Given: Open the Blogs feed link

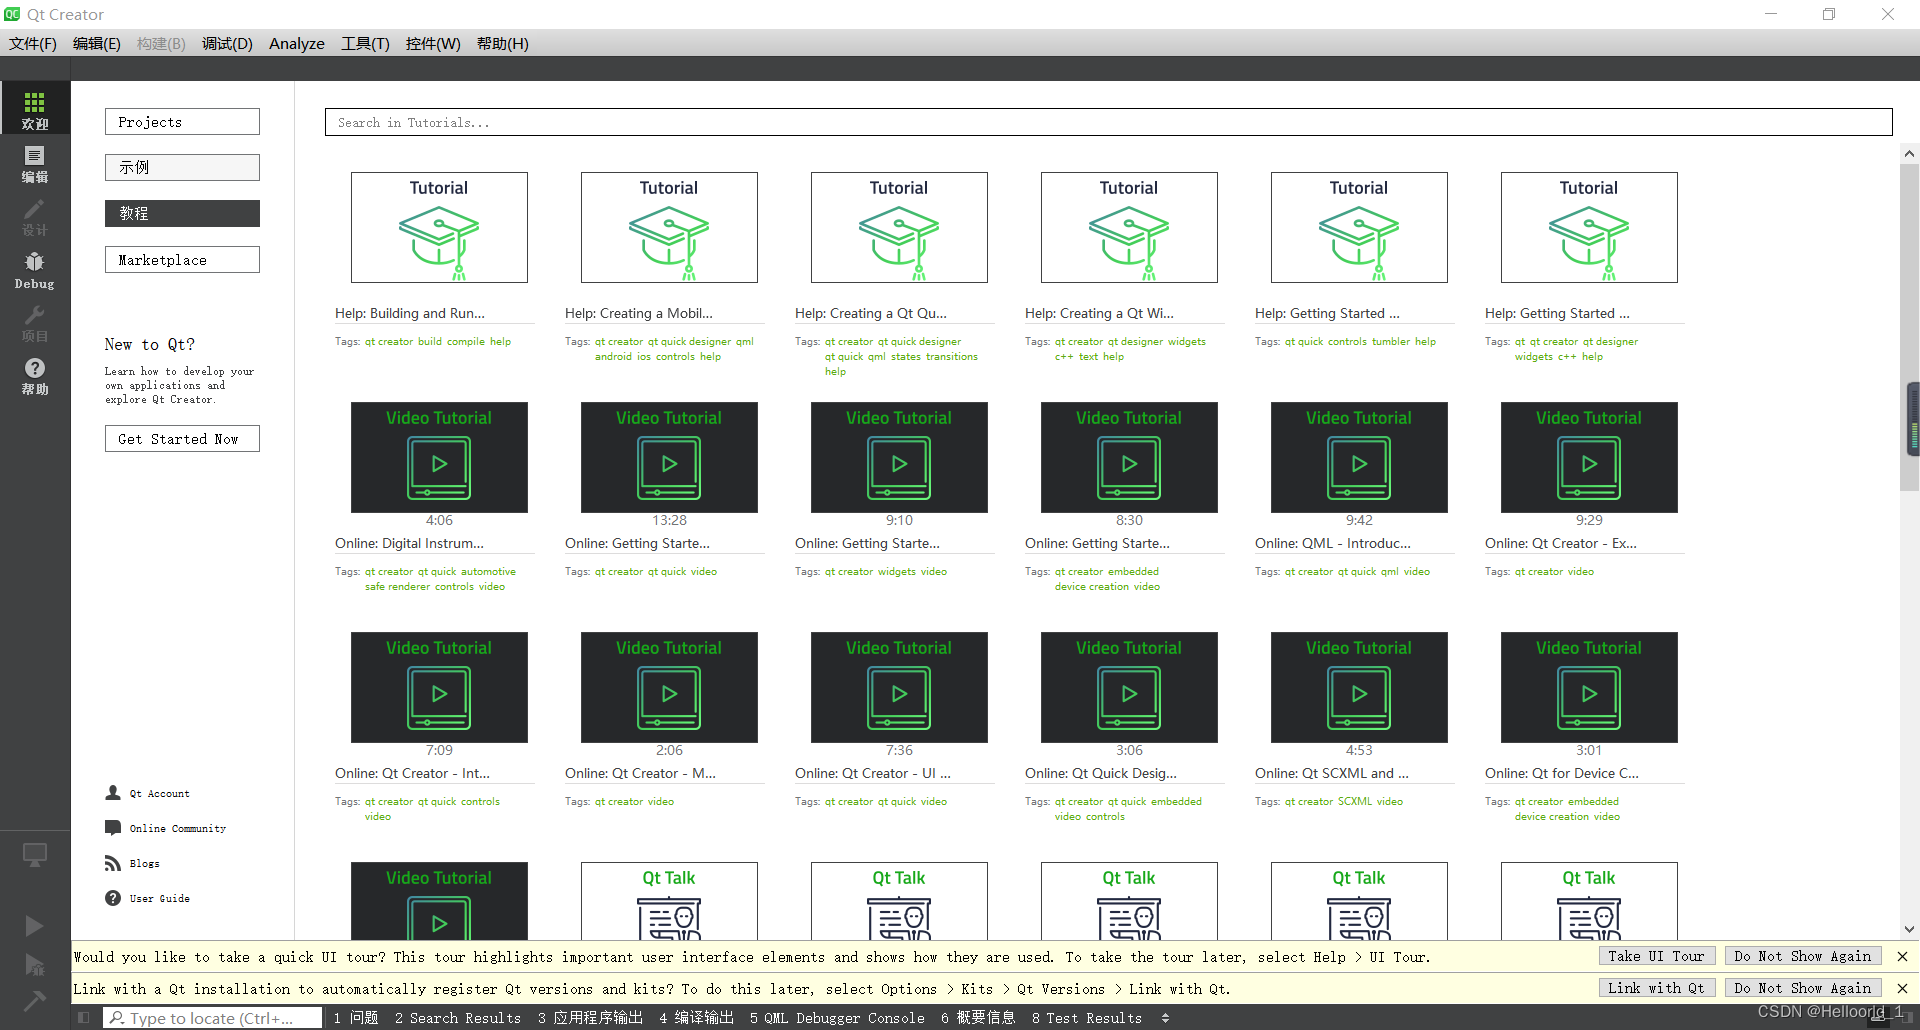Looking at the screenshot, I should [x=133, y=863].
